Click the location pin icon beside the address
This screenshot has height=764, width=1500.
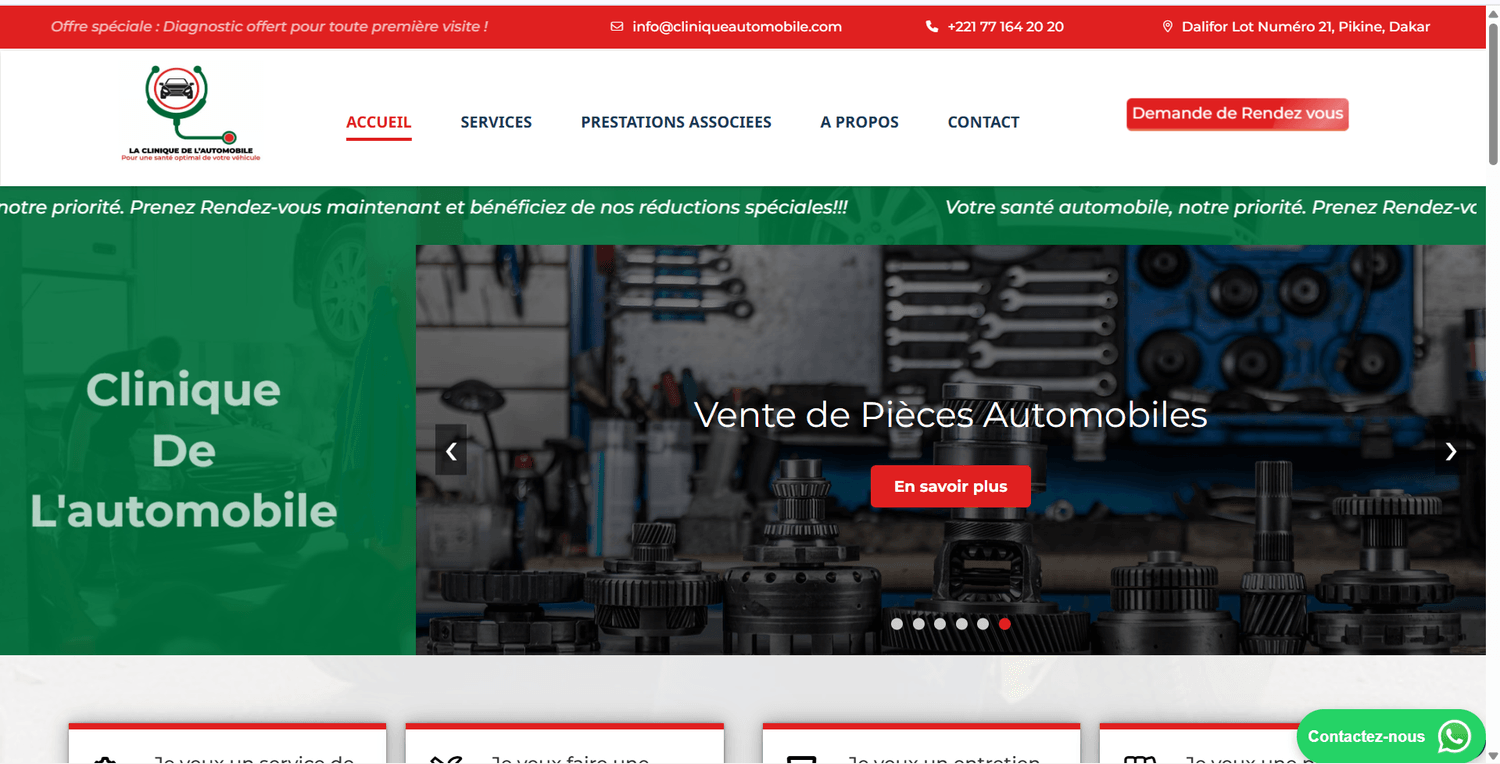coord(1167,27)
